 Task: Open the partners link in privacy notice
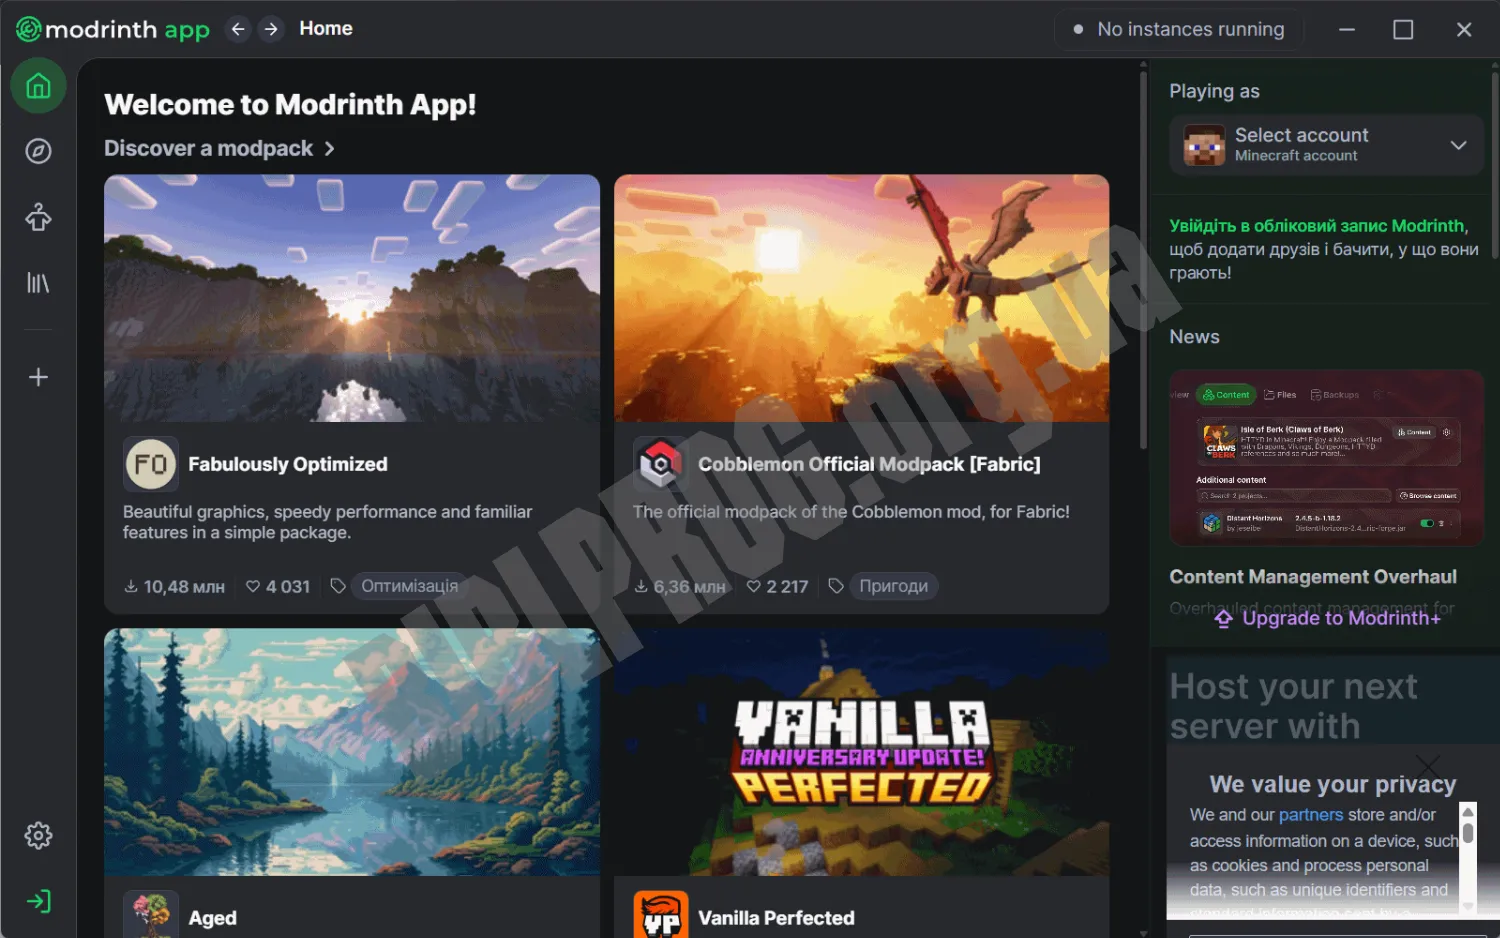[x=1310, y=815]
